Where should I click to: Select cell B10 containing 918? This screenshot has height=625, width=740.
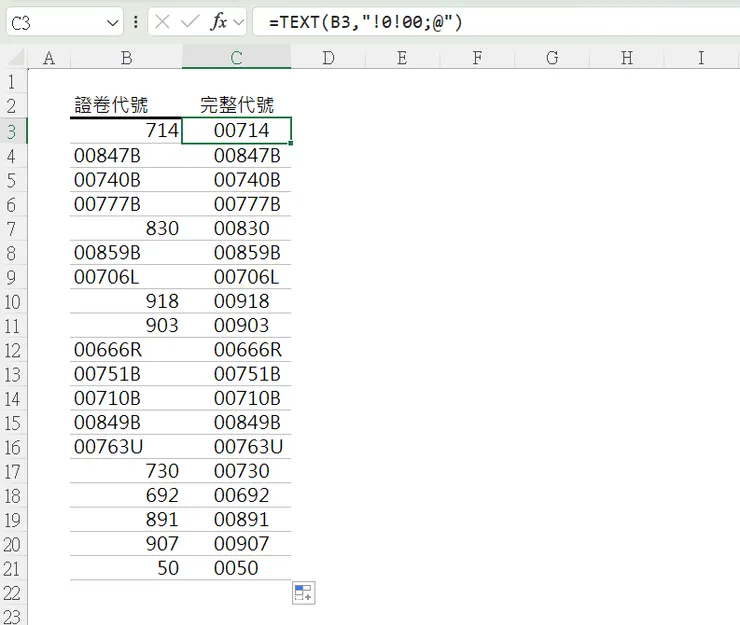126,301
